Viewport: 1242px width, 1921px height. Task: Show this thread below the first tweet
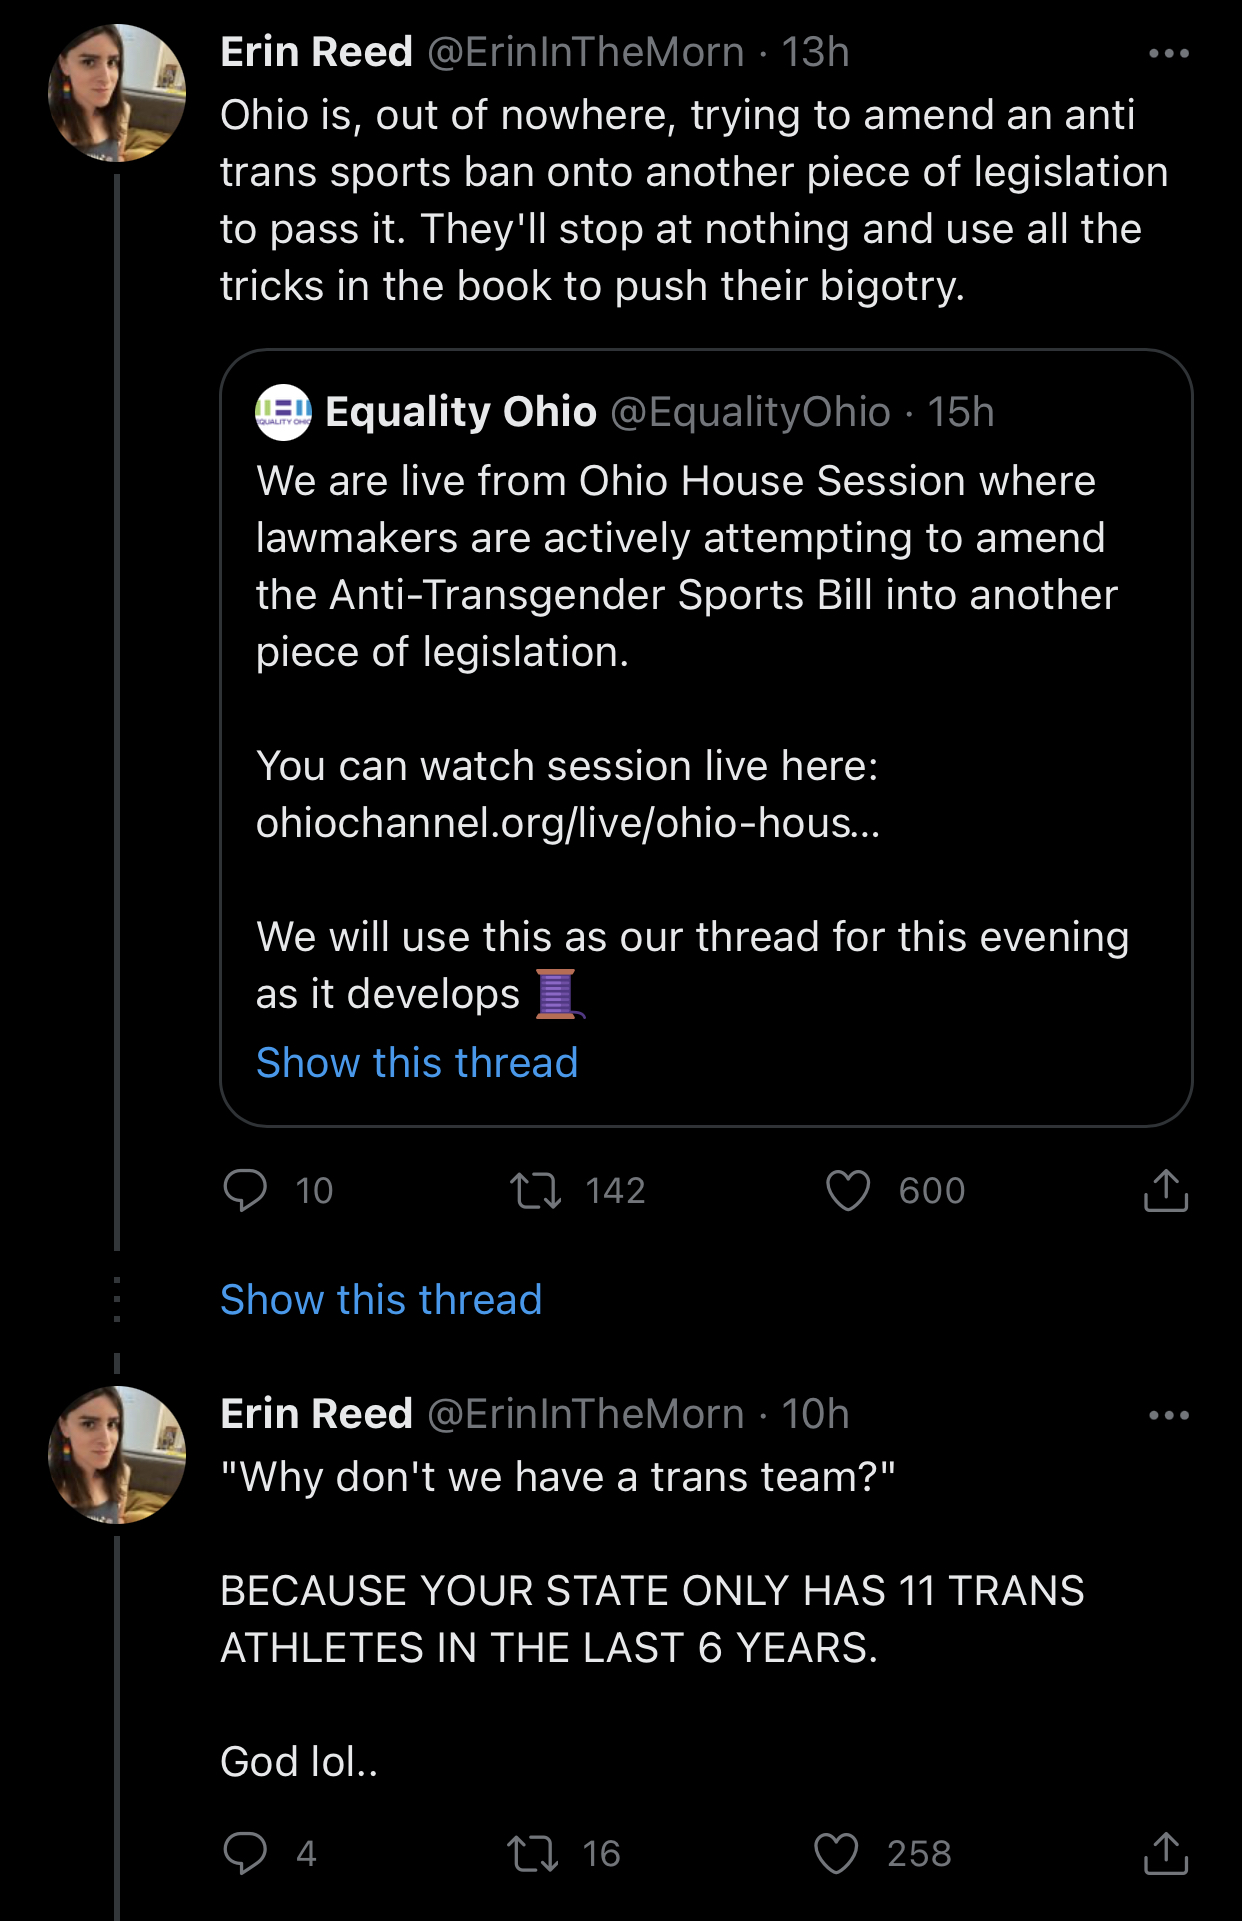[381, 1299]
